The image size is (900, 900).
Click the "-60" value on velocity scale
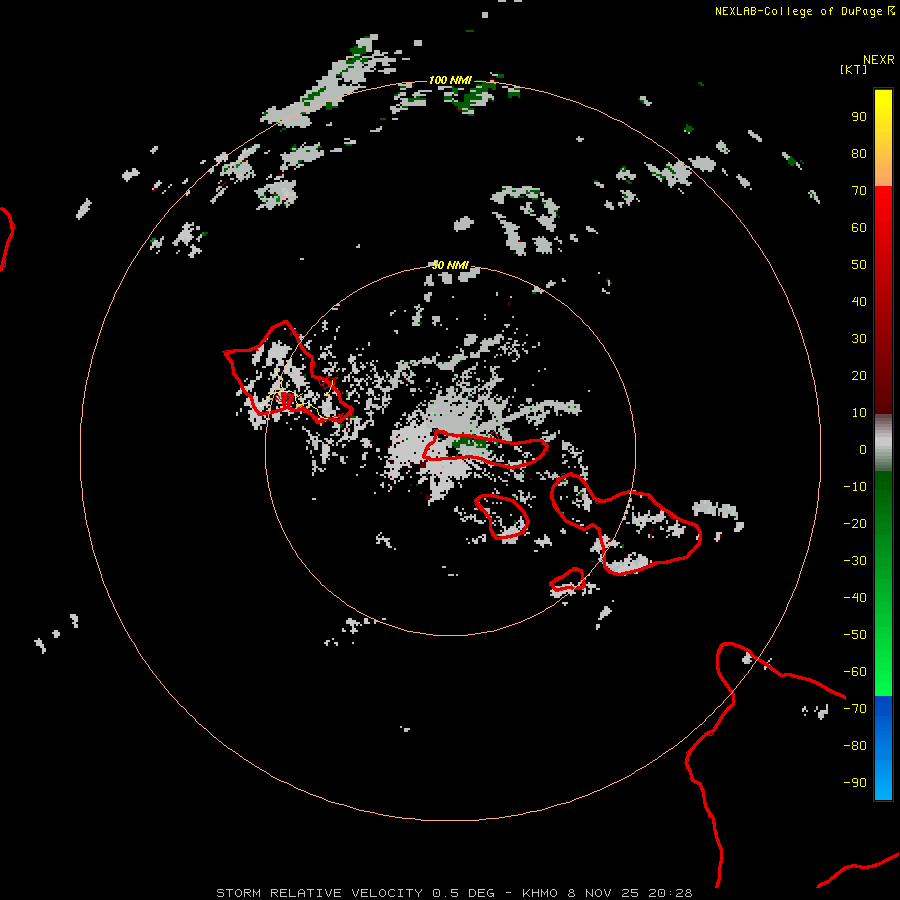pos(855,672)
